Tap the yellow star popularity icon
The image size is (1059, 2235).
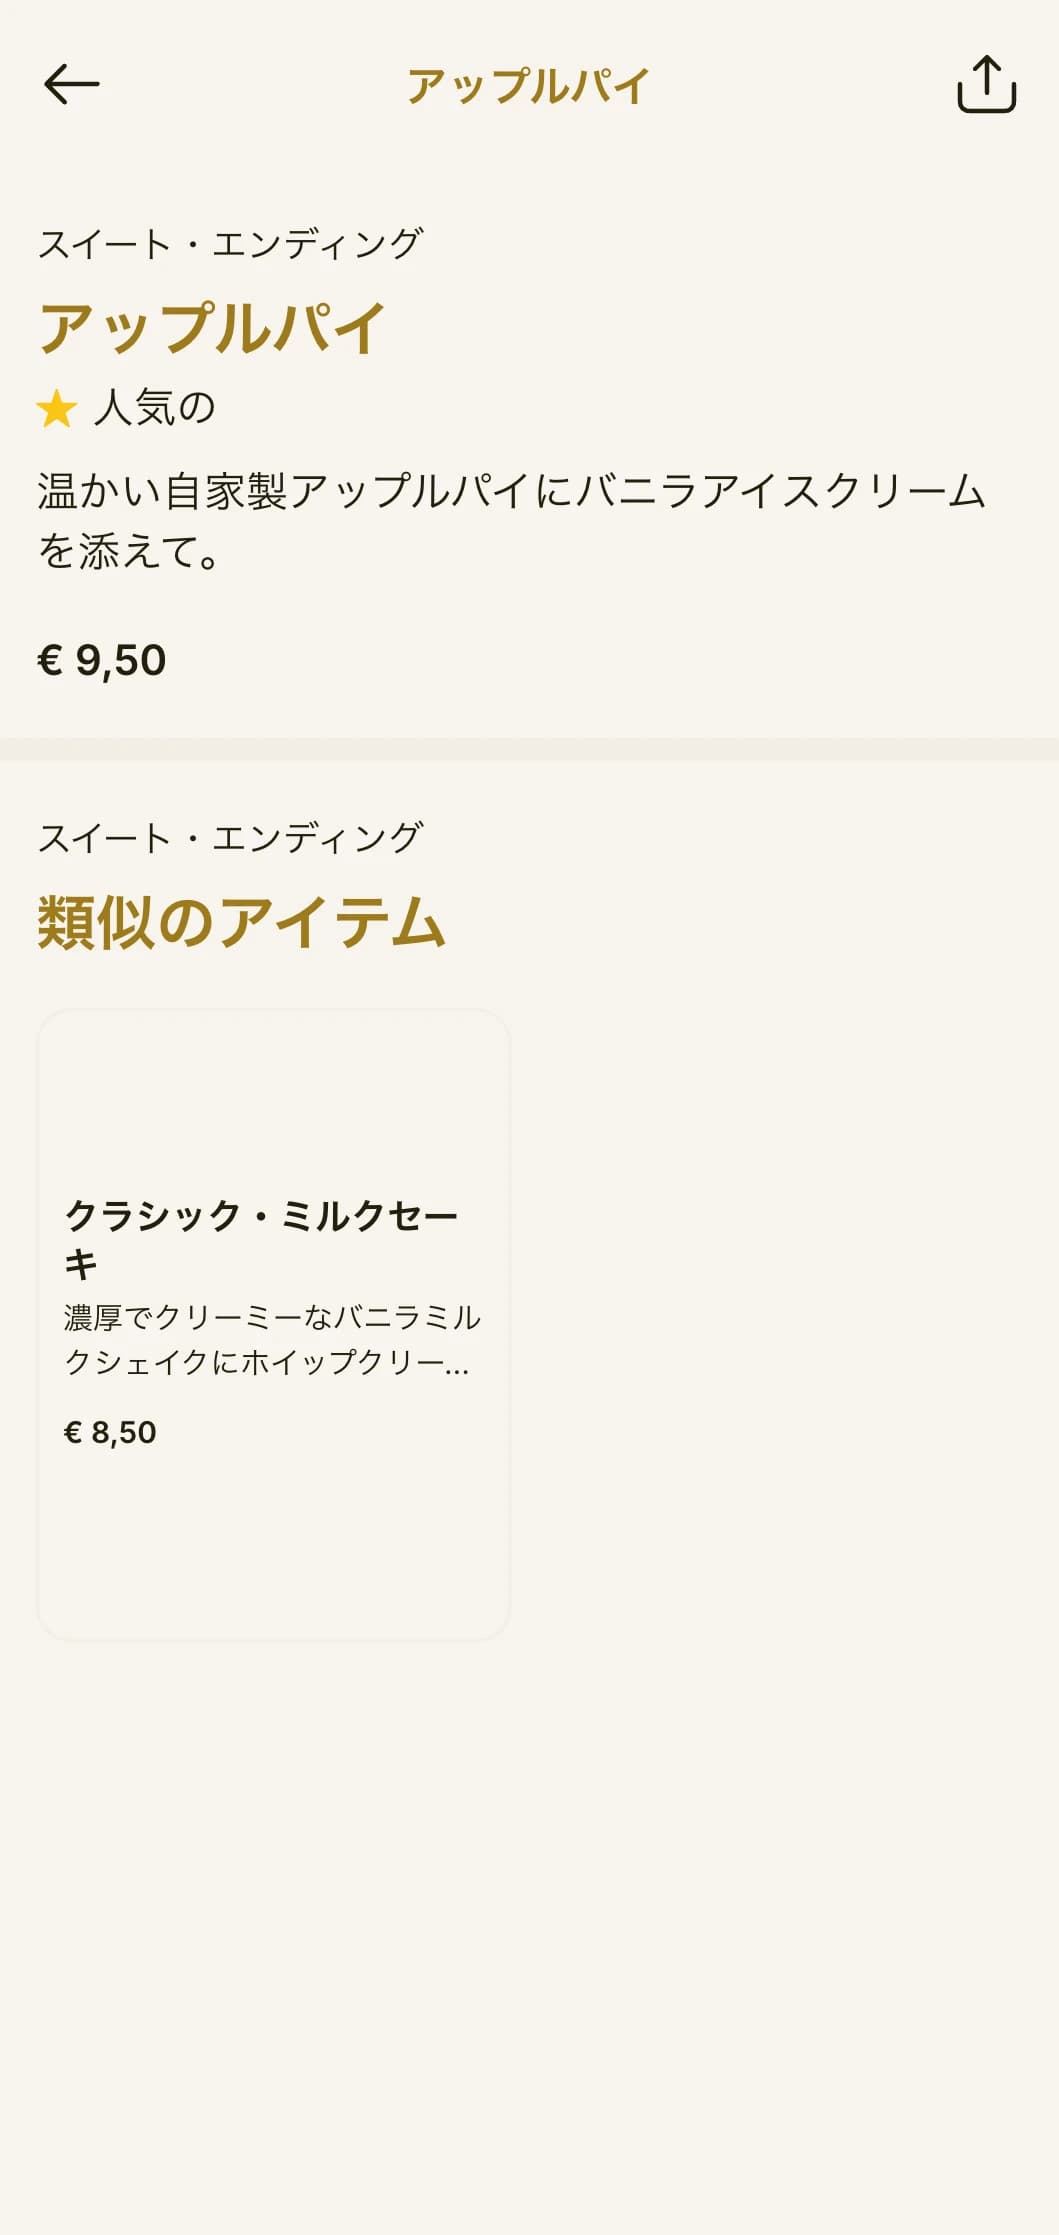tap(57, 408)
